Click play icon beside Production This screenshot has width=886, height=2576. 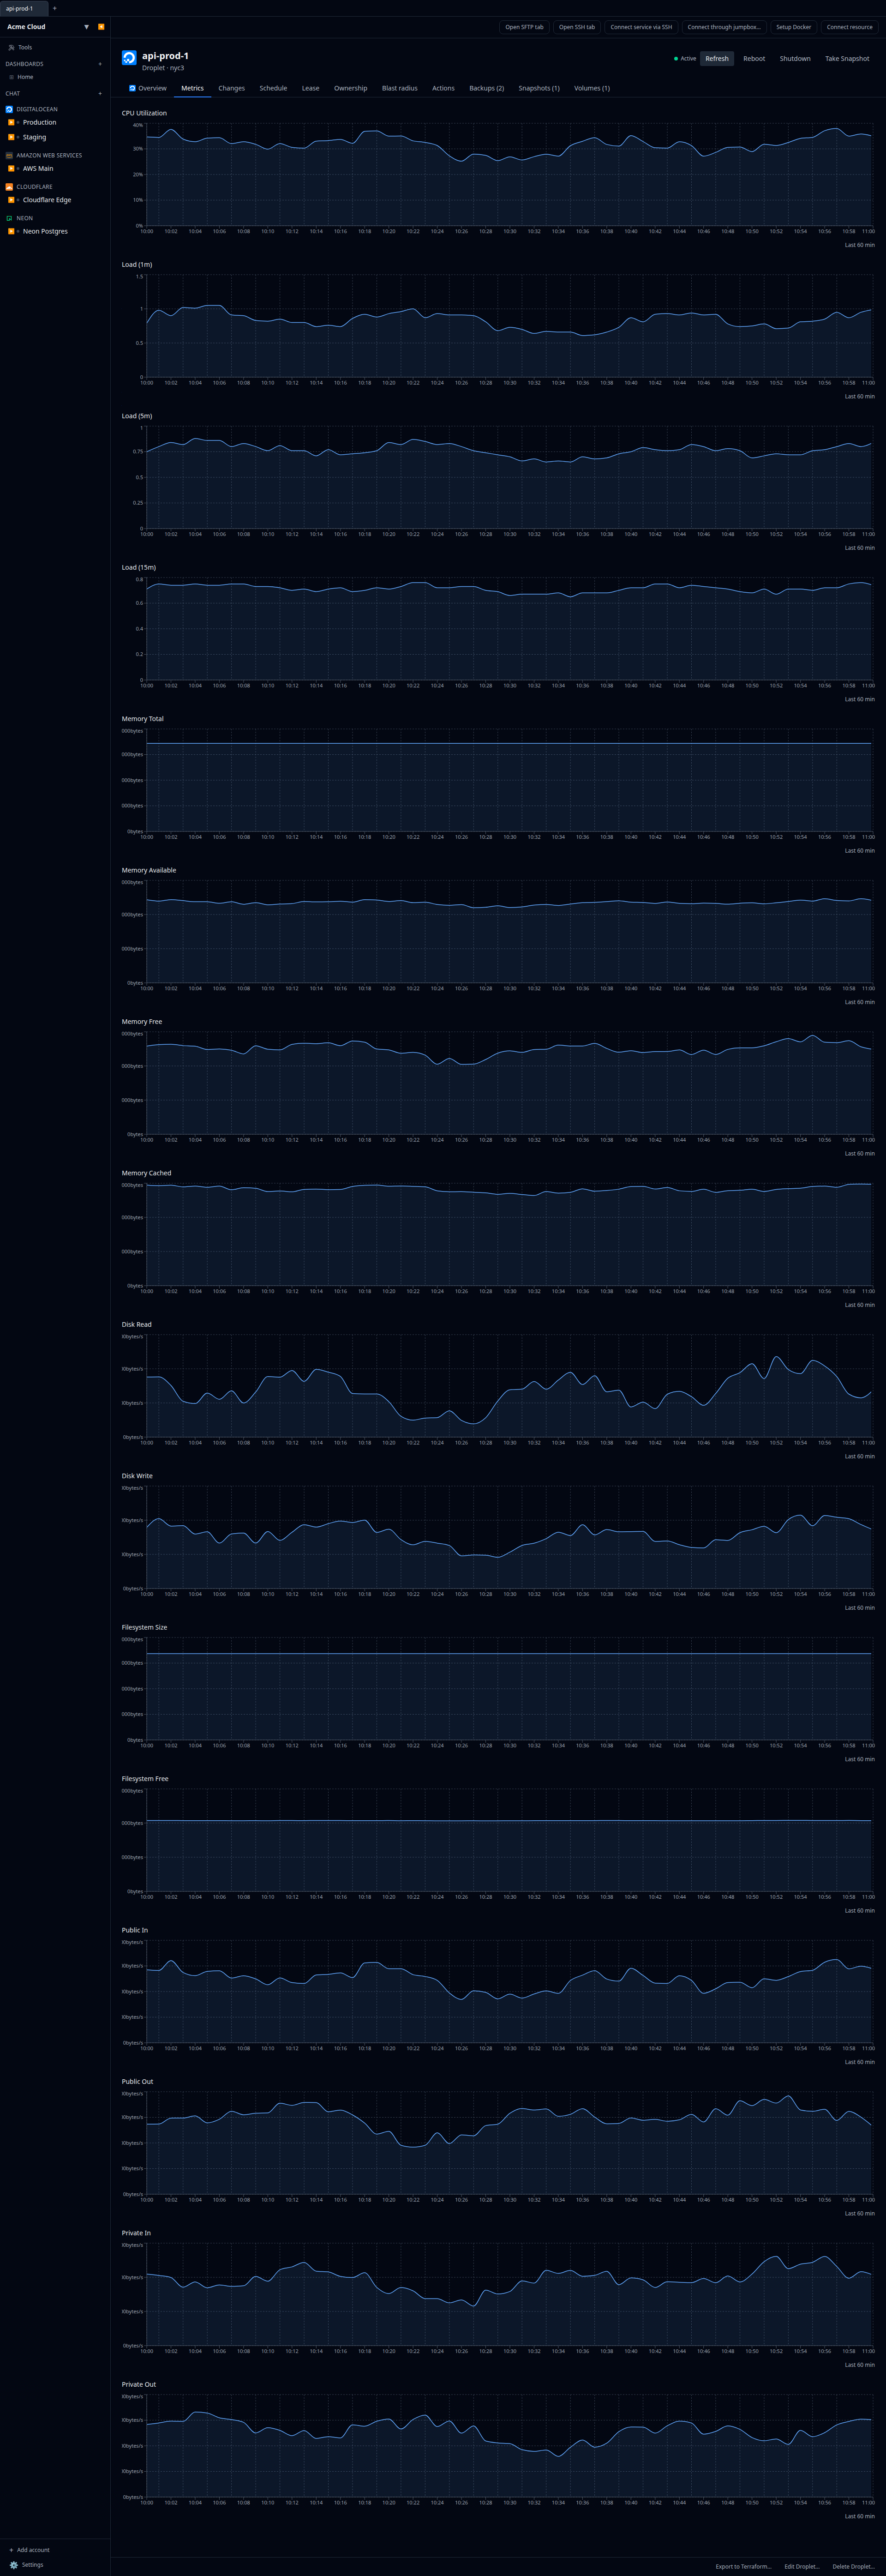(11, 122)
